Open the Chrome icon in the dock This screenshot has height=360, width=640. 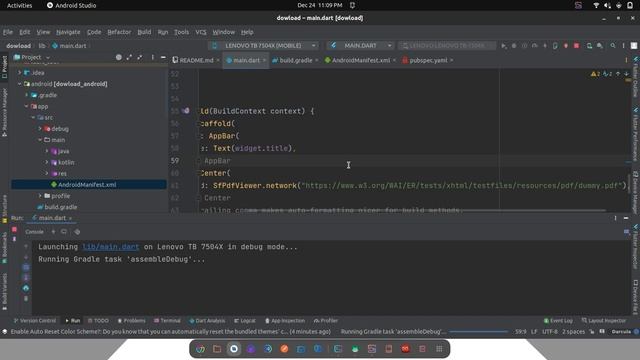point(200,349)
